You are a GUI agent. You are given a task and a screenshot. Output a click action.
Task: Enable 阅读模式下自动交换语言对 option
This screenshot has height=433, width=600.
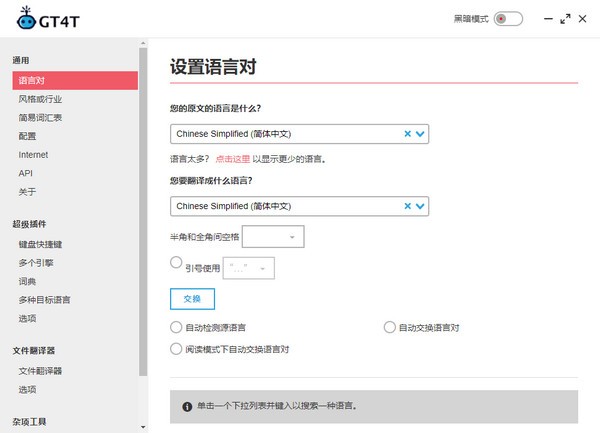tap(177, 349)
